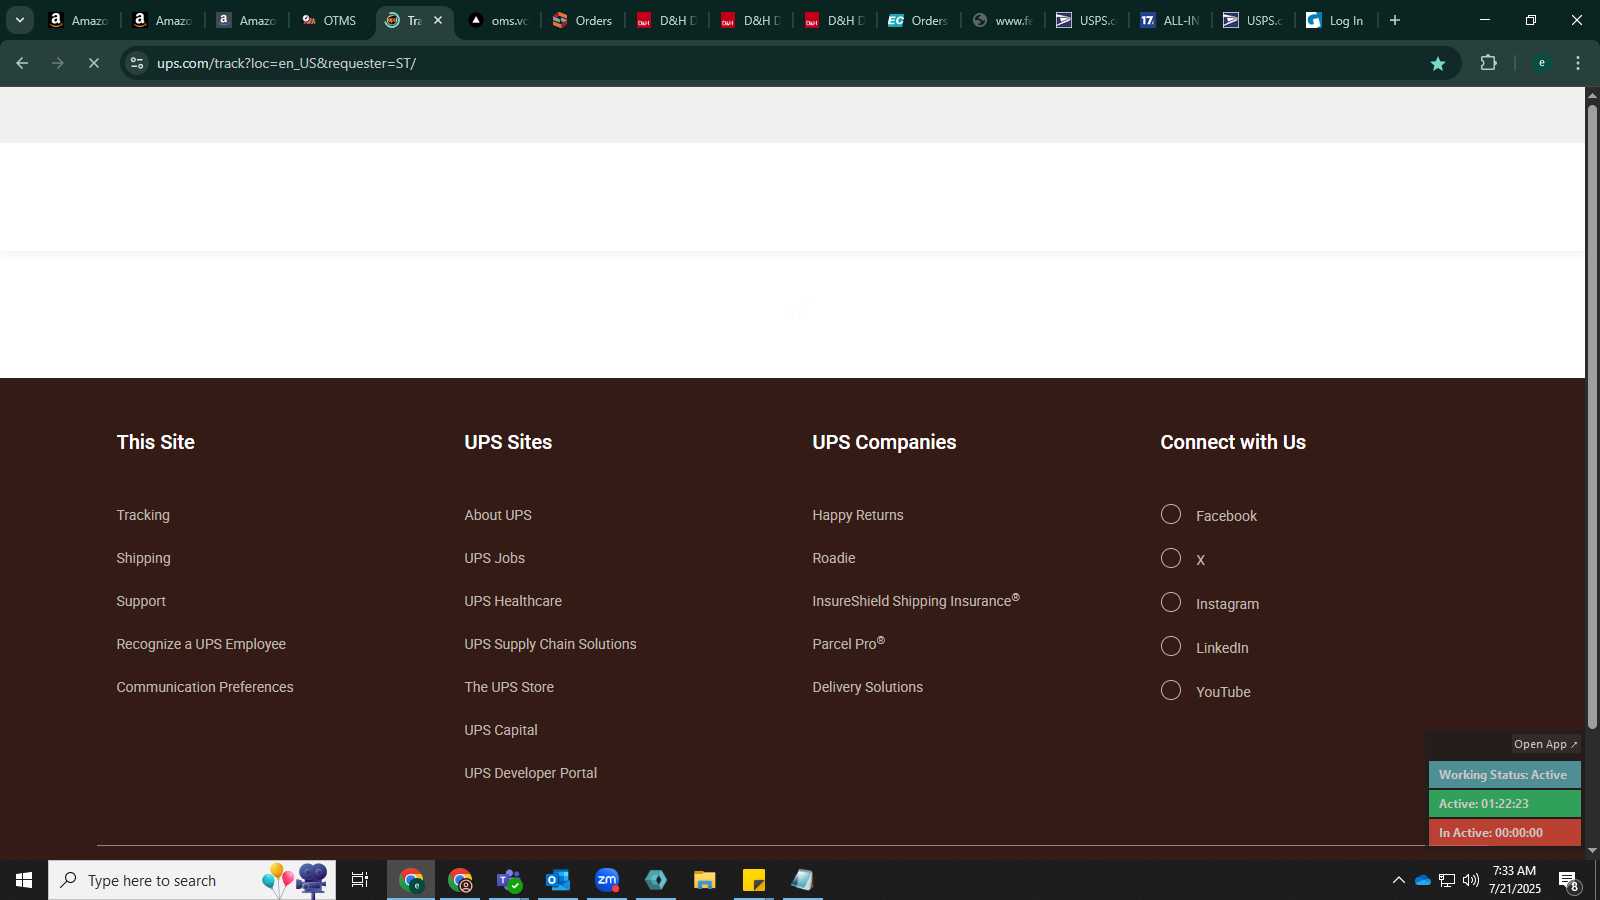Open Zoom from taskbar
Screen dimensions: 1600x900
pyautogui.click(x=607, y=880)
